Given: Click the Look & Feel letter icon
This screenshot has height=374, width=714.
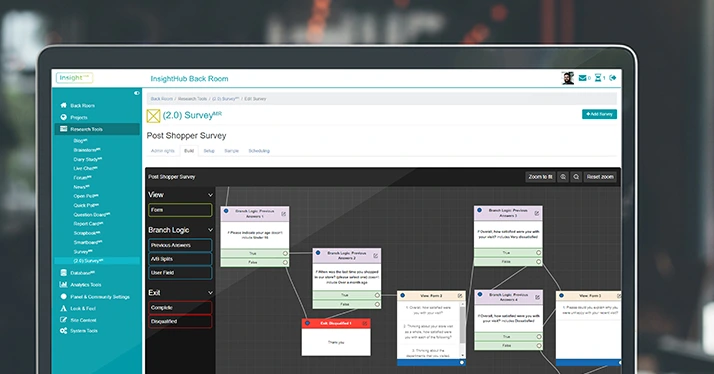Looking at the screenshot, I should click(x=63, y=308).
